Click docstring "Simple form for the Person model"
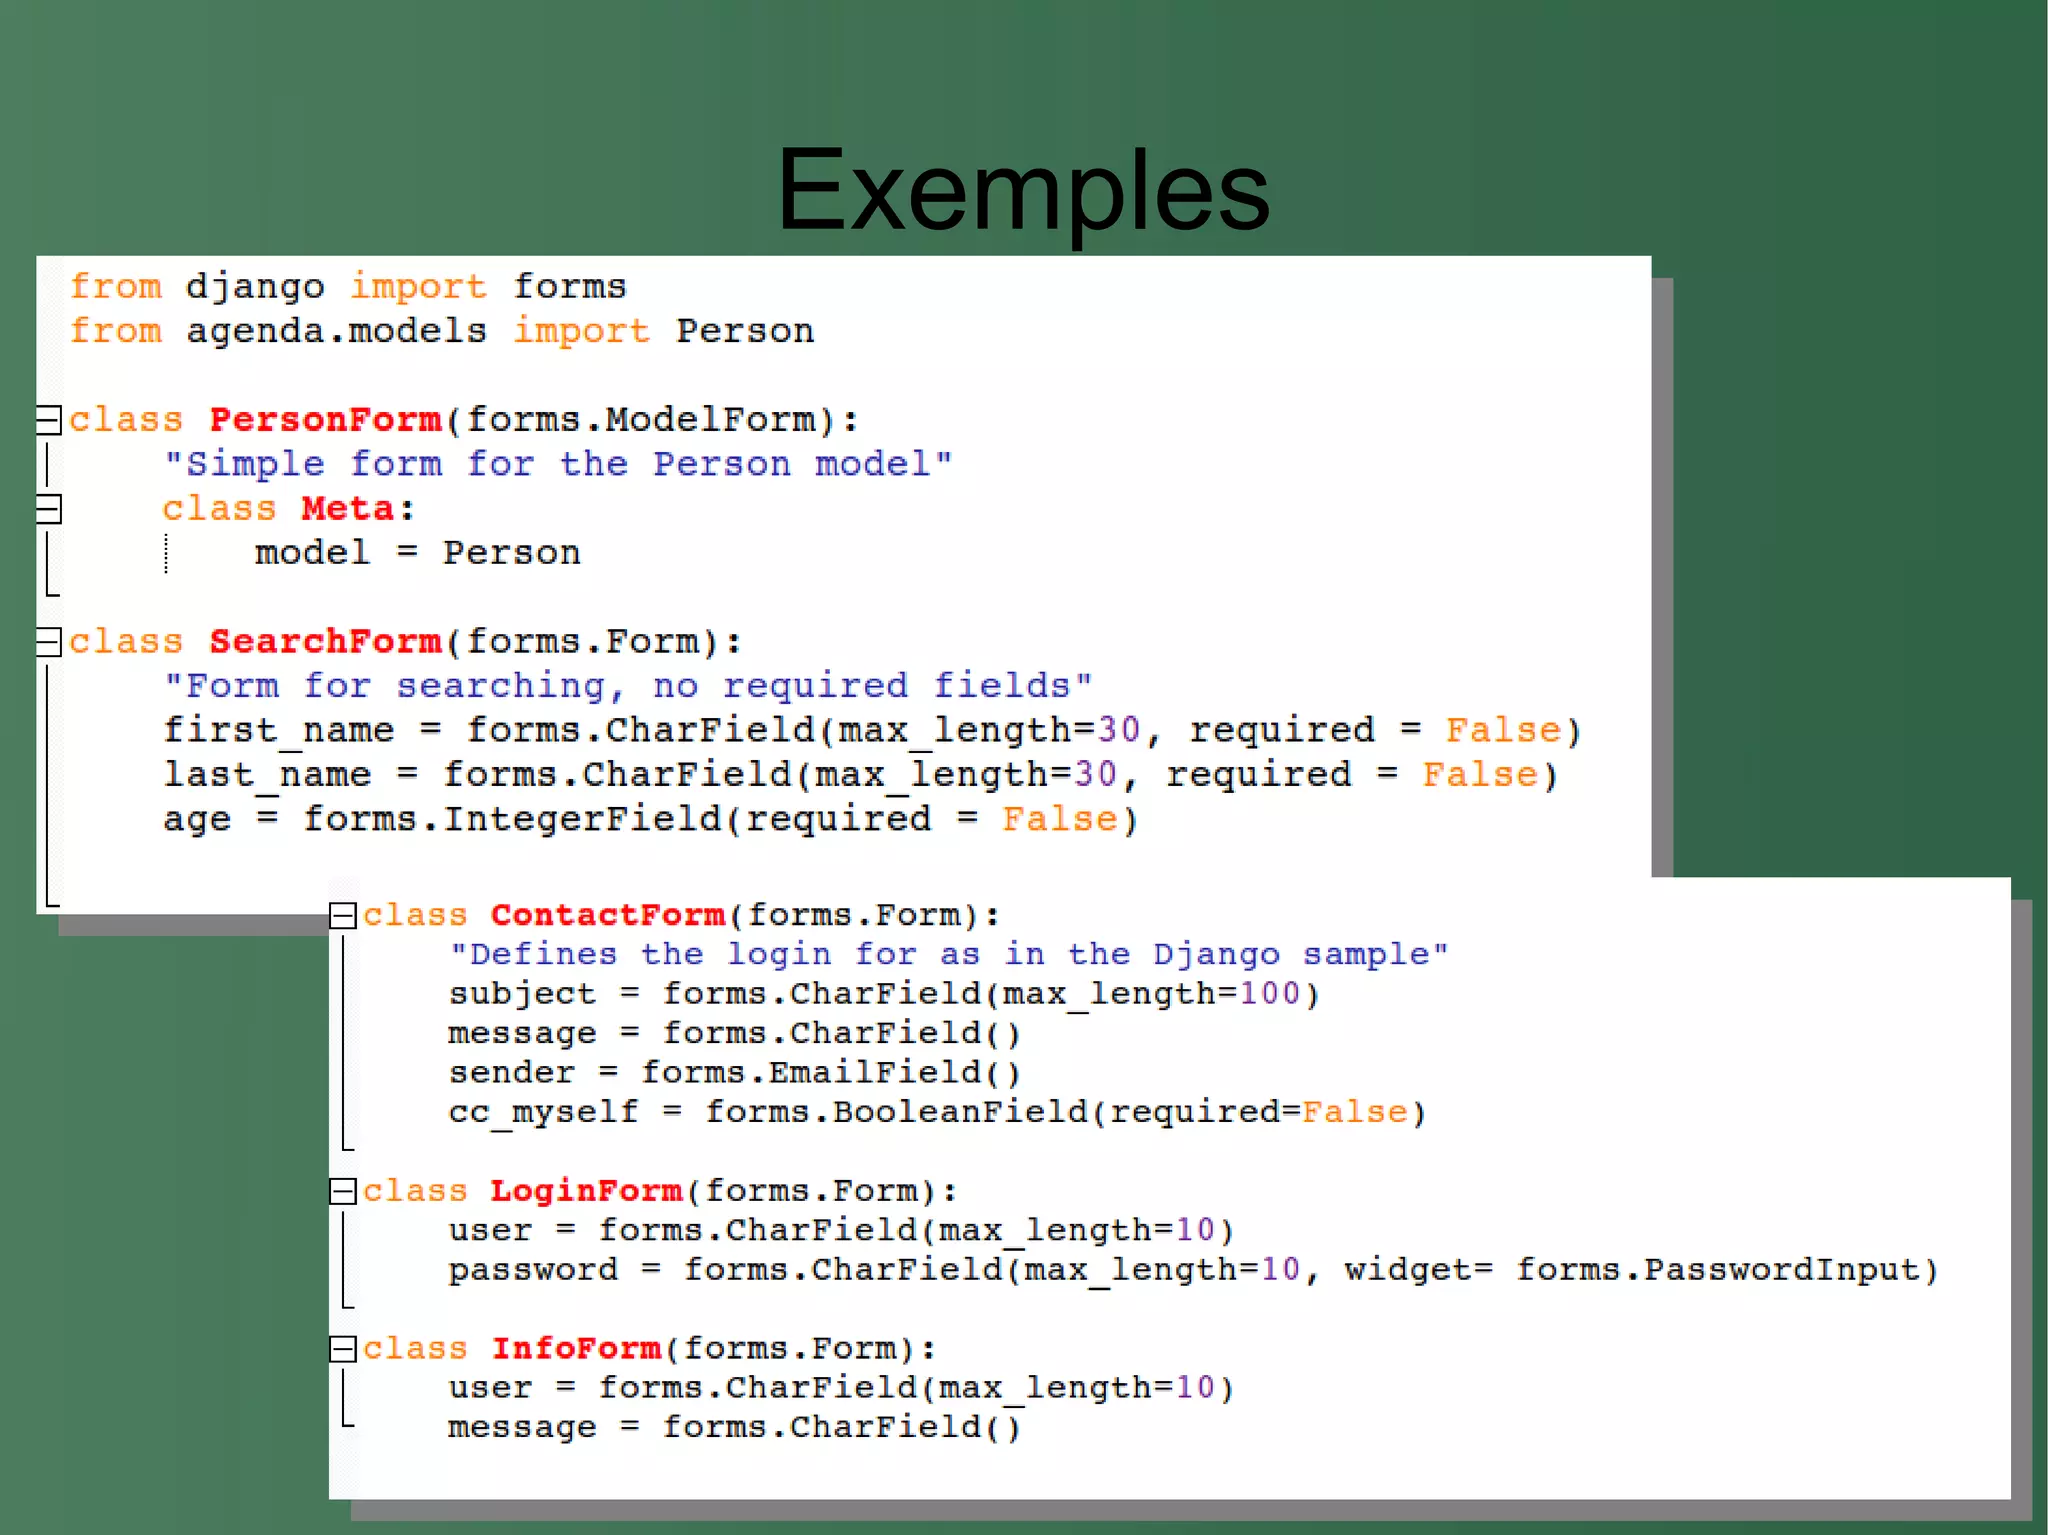 (x=558, y=464)
